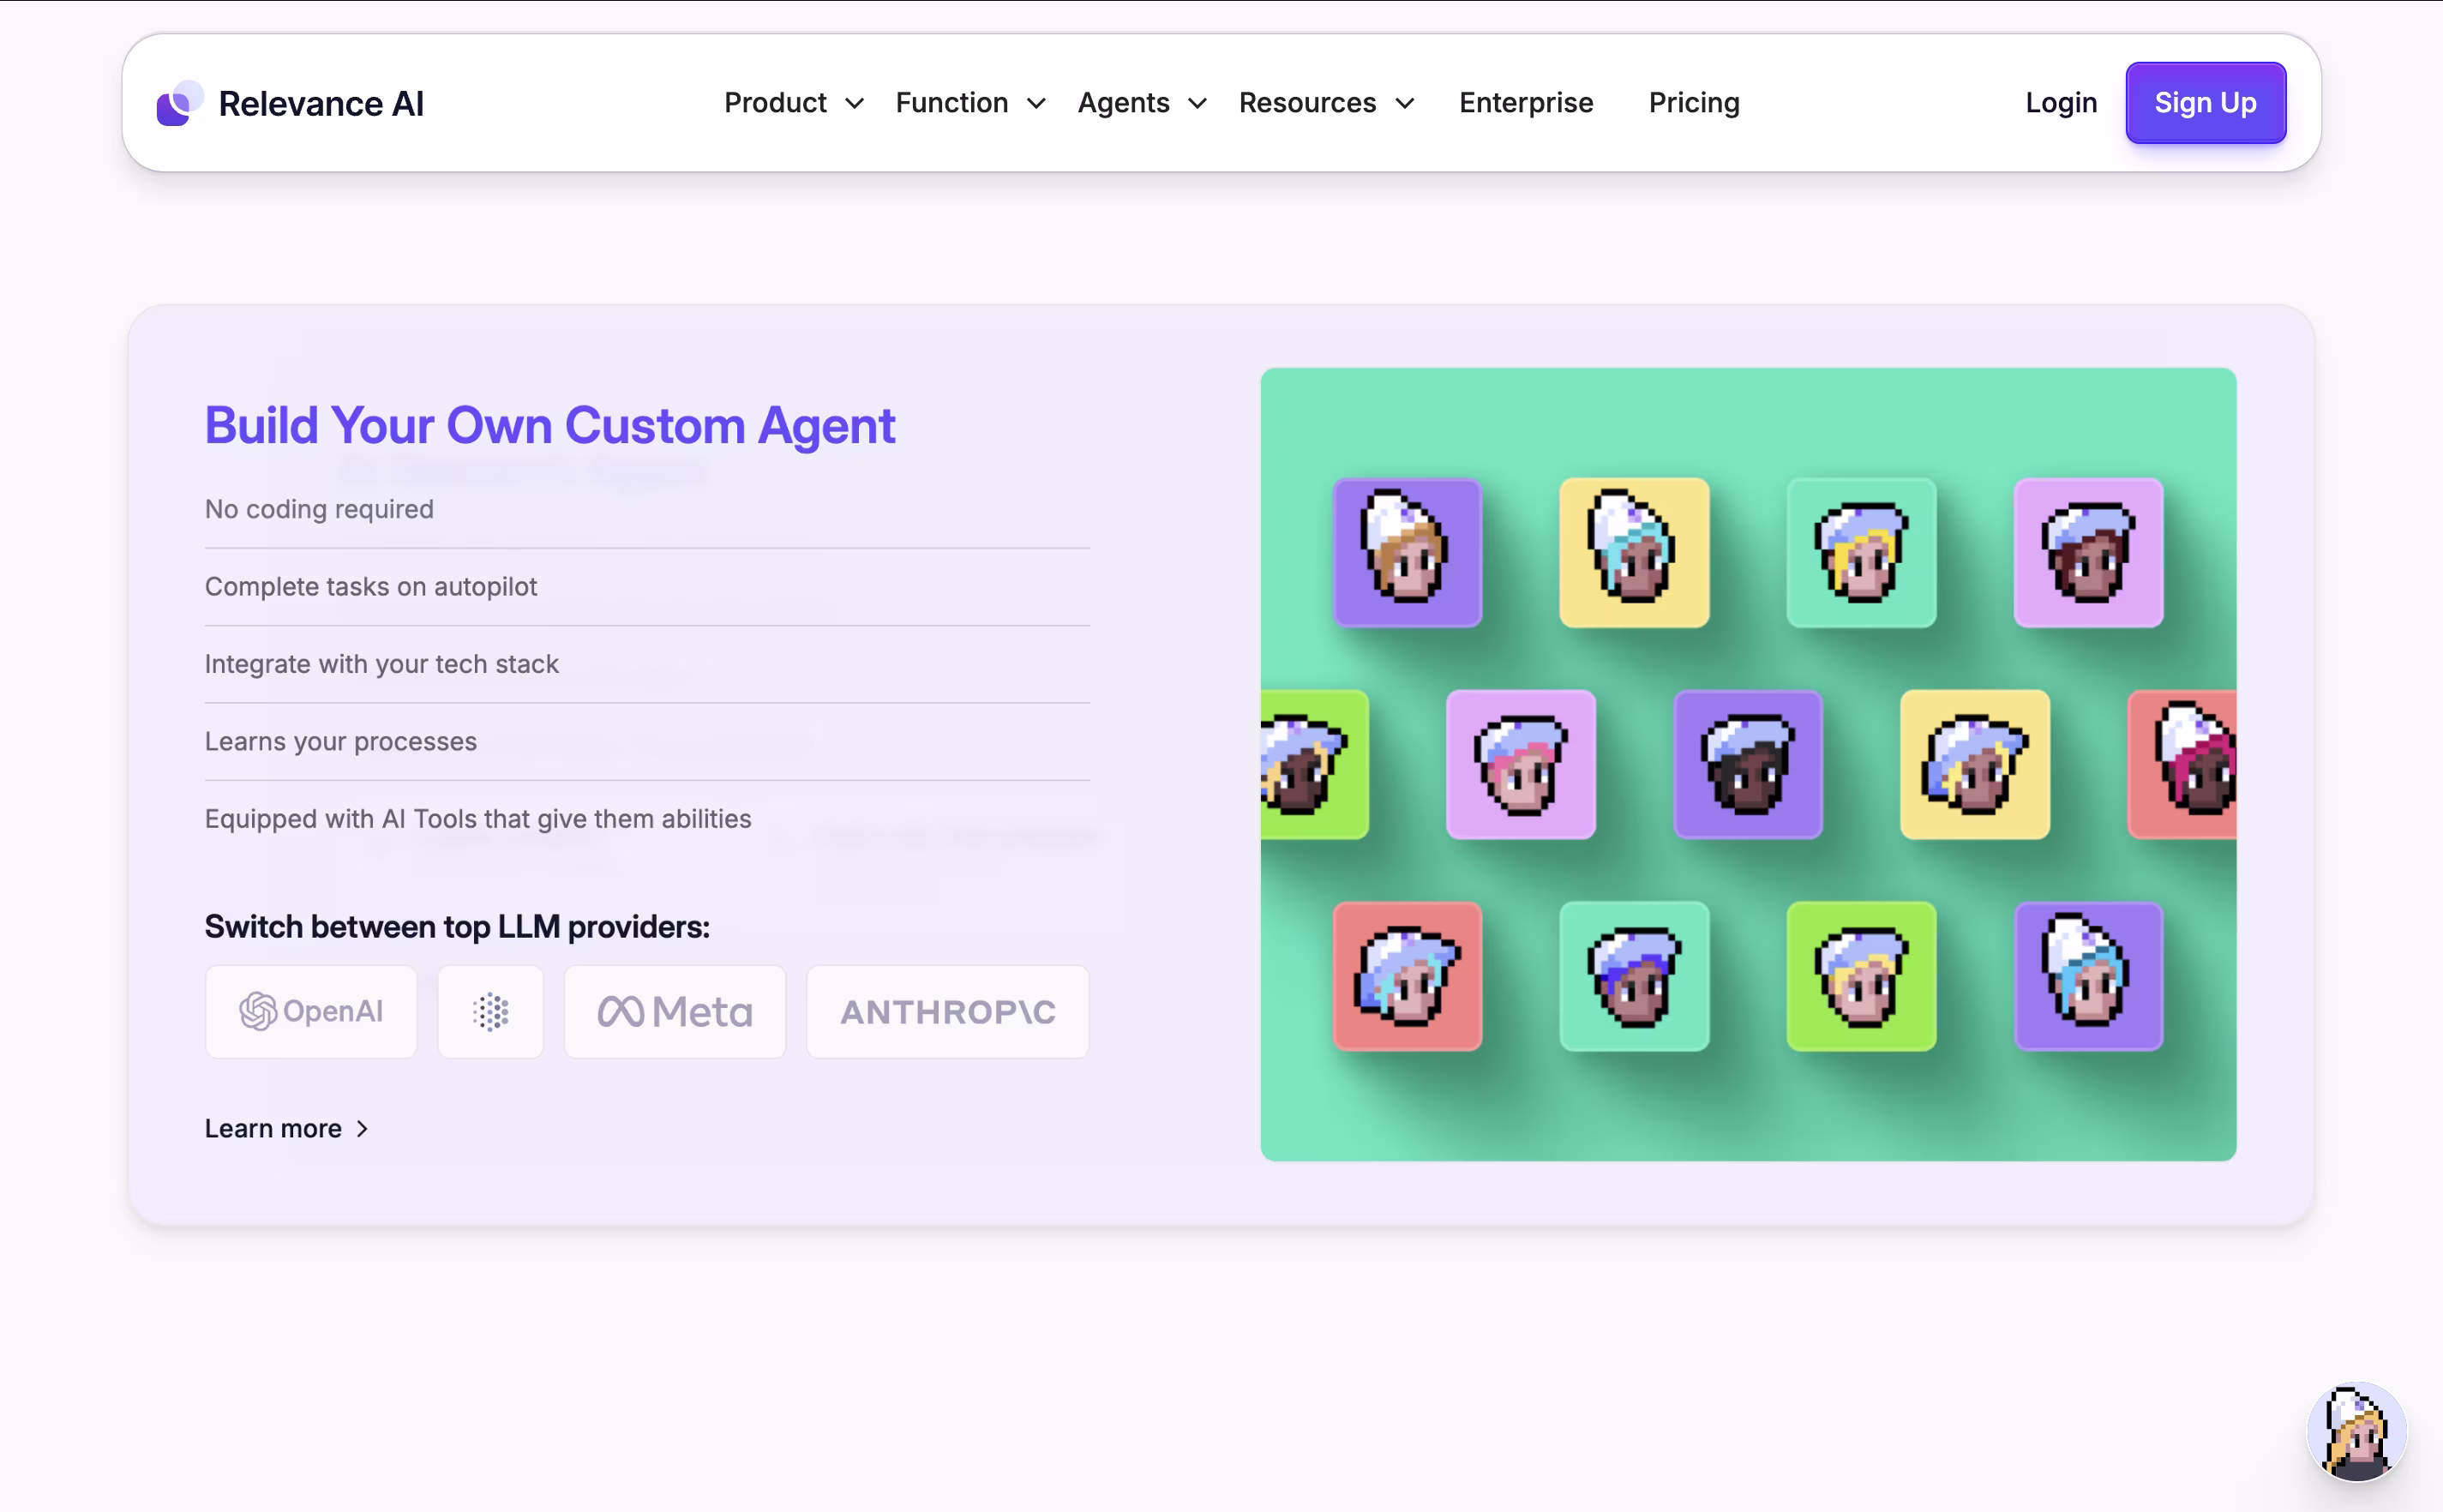The image size is (2443, 1512).
Task: Click the top-row purple agent avatar tile
Action: [1407, 553]
